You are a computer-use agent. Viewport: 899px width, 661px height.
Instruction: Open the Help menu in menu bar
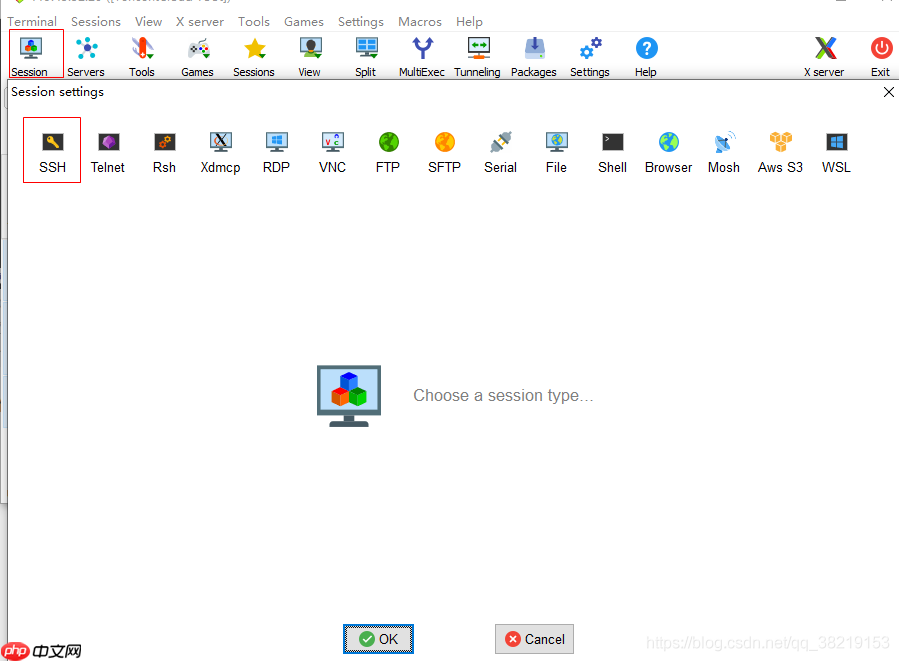coord(470,22)
